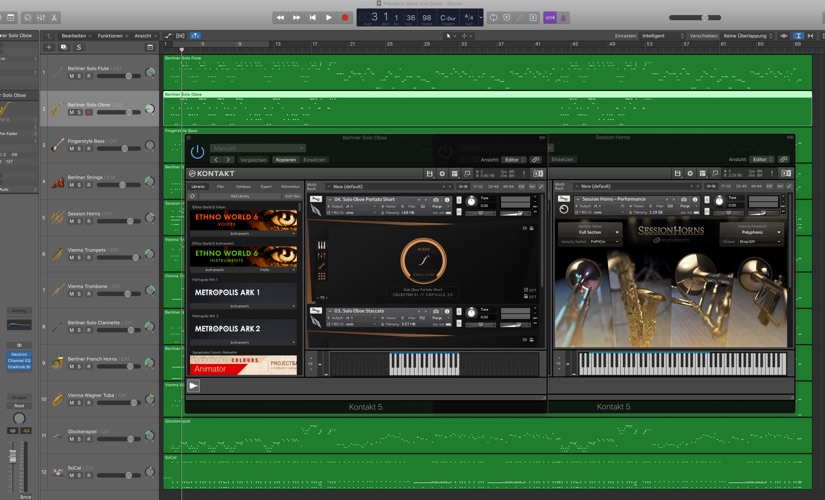Open the Manuell preset dropdown
Viewport: 825px width, 500px height.
click(257, 148)
